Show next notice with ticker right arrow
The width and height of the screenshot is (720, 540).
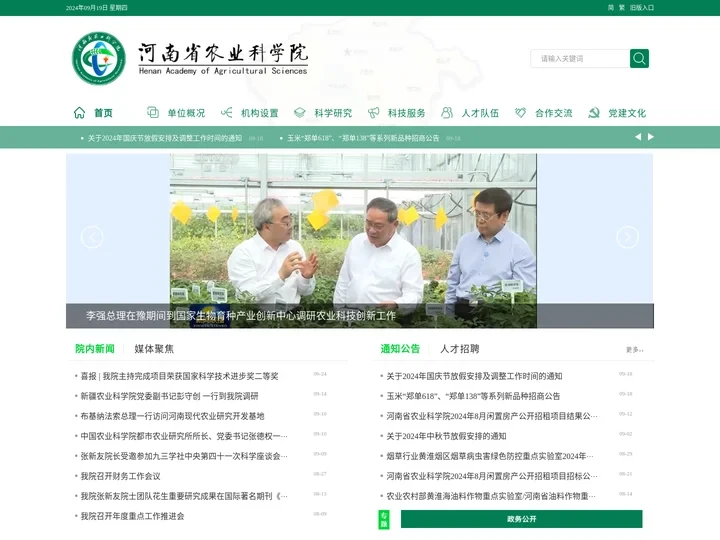[651, 137]
